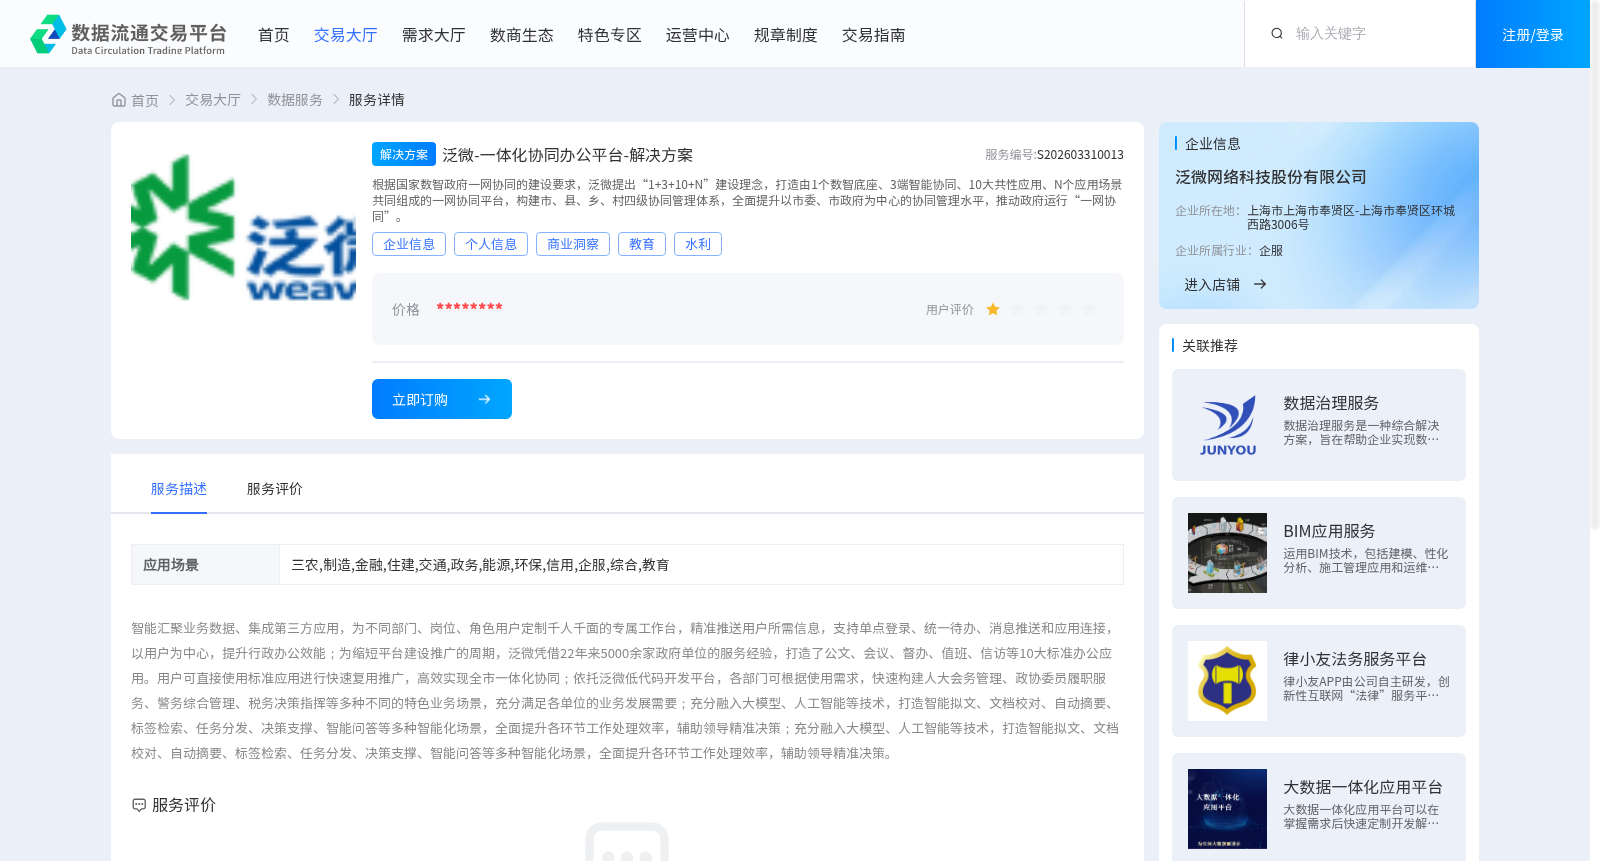
Task: Click the third user rating star
Action: click(x=1041, y=310)
